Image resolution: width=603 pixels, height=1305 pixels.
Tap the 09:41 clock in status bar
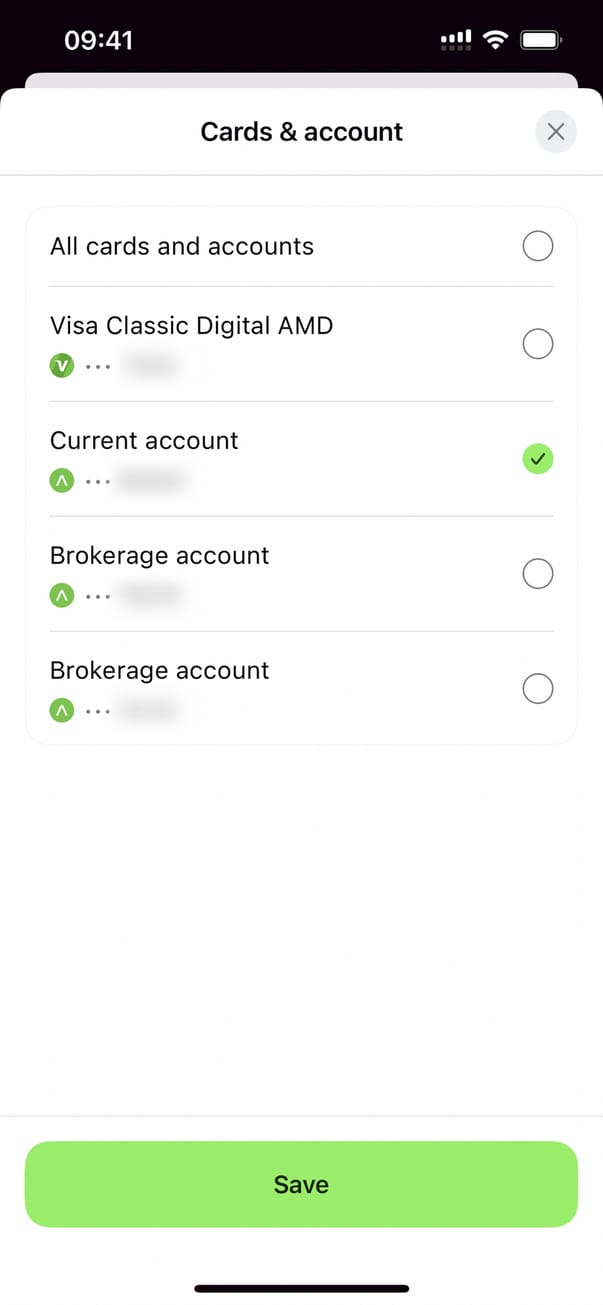click(x=98, y=41)
